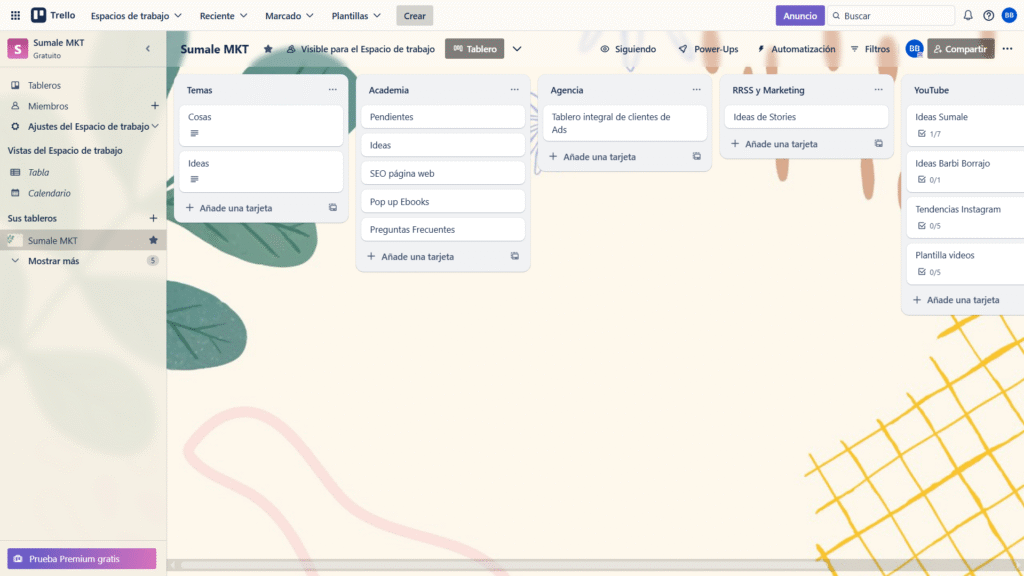Create card from template in Agencia list
This screenshot has height=576, width=1024.
pyautogui.click(x=697, y=157)
